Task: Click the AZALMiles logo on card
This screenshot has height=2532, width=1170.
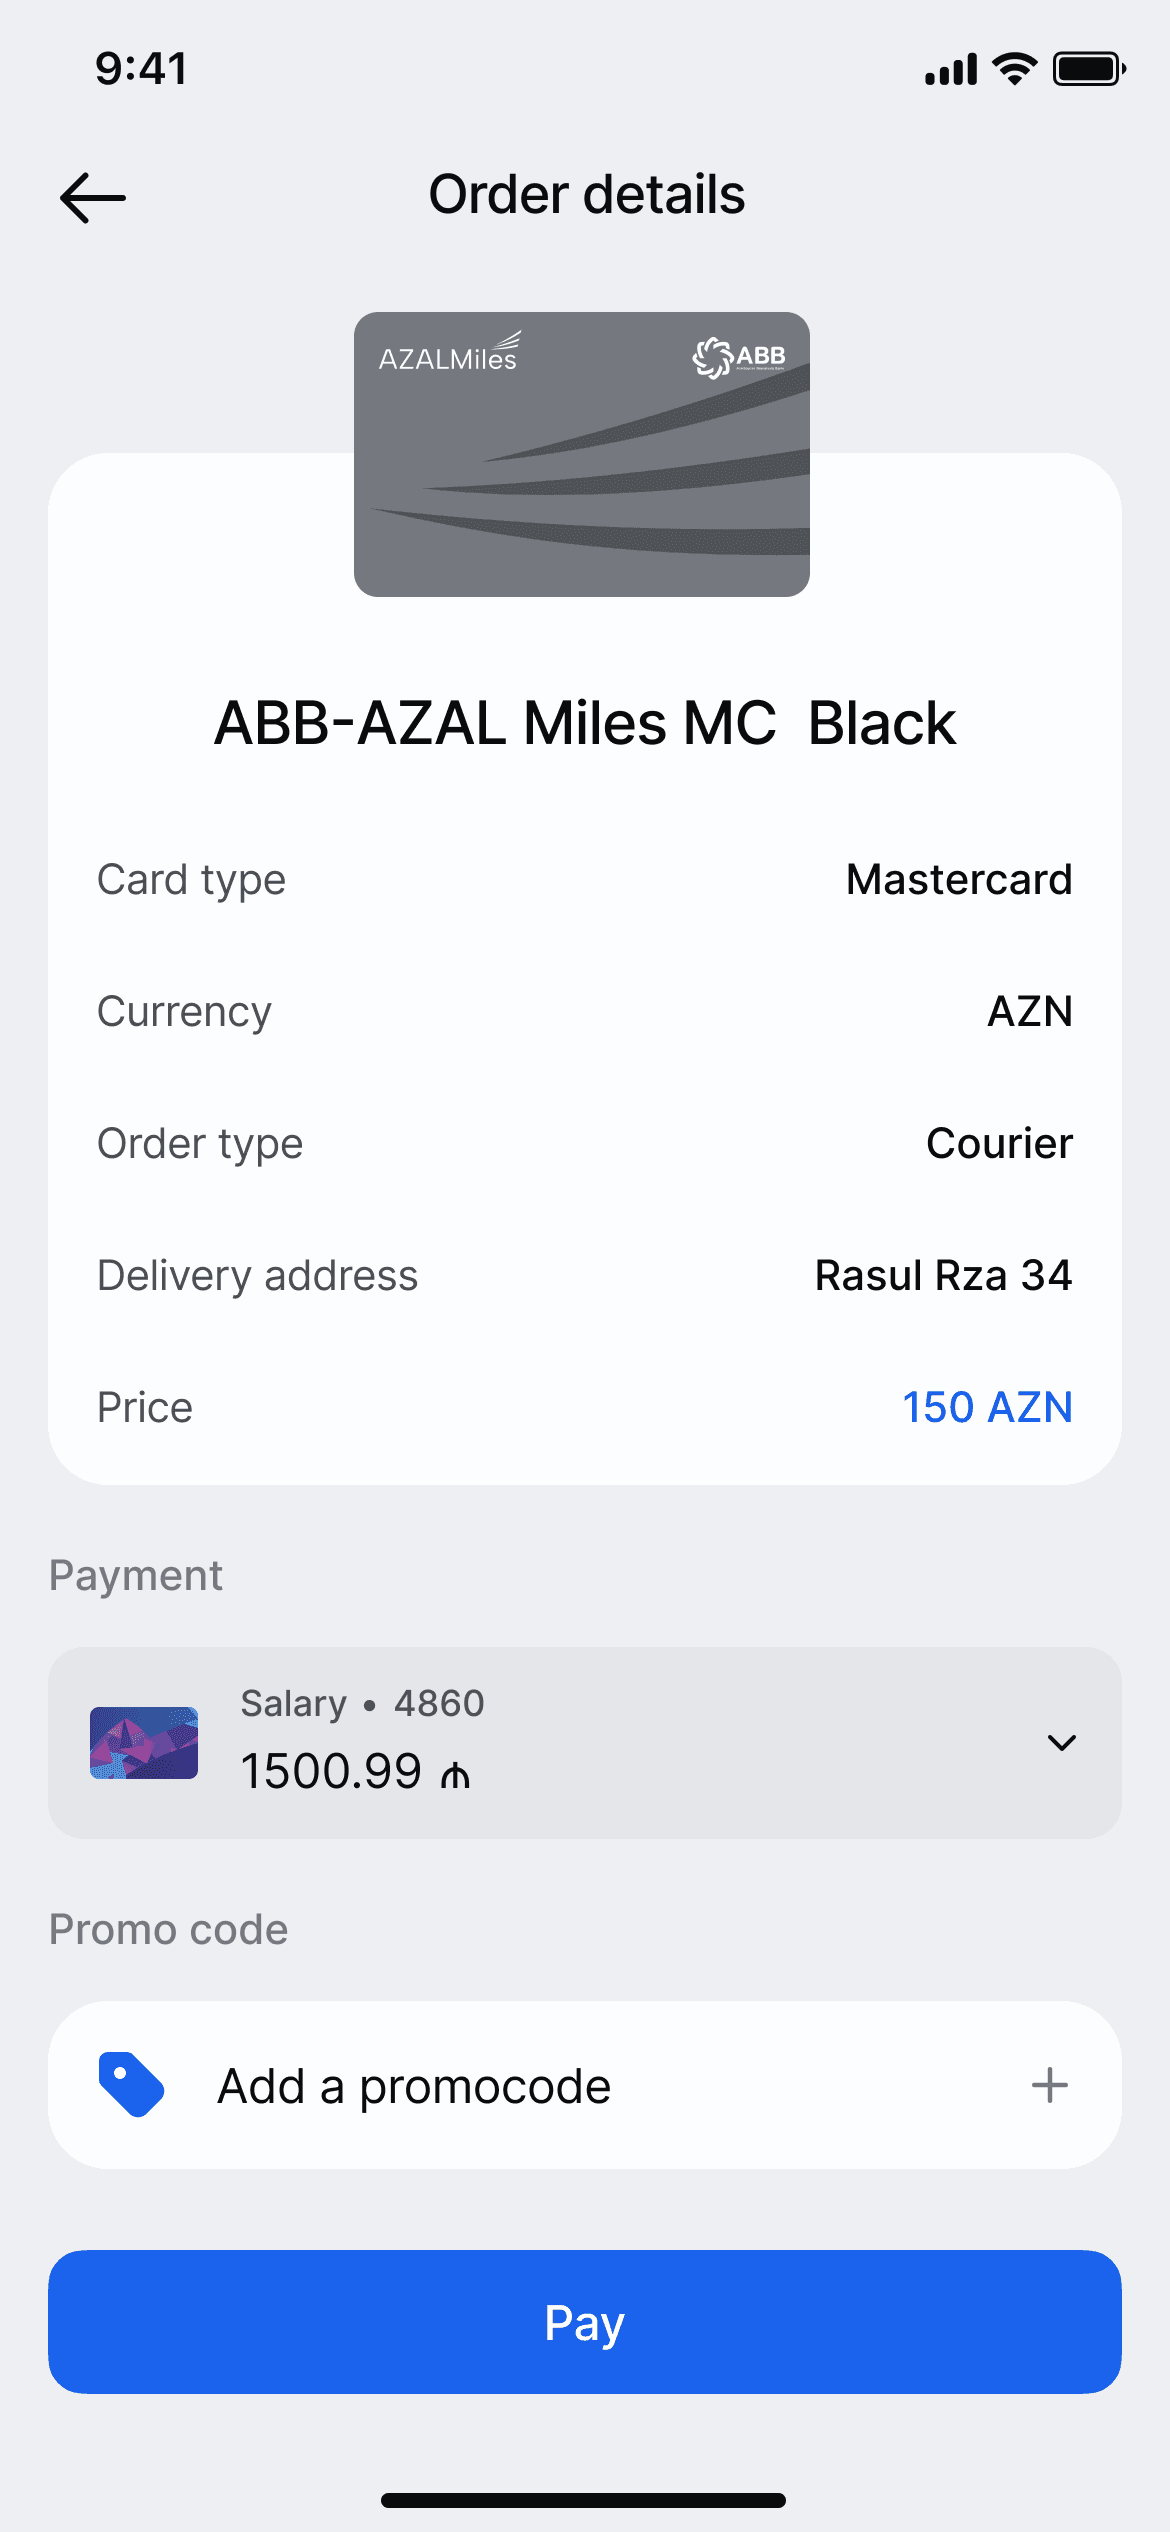Action: (x=449, y=354)
